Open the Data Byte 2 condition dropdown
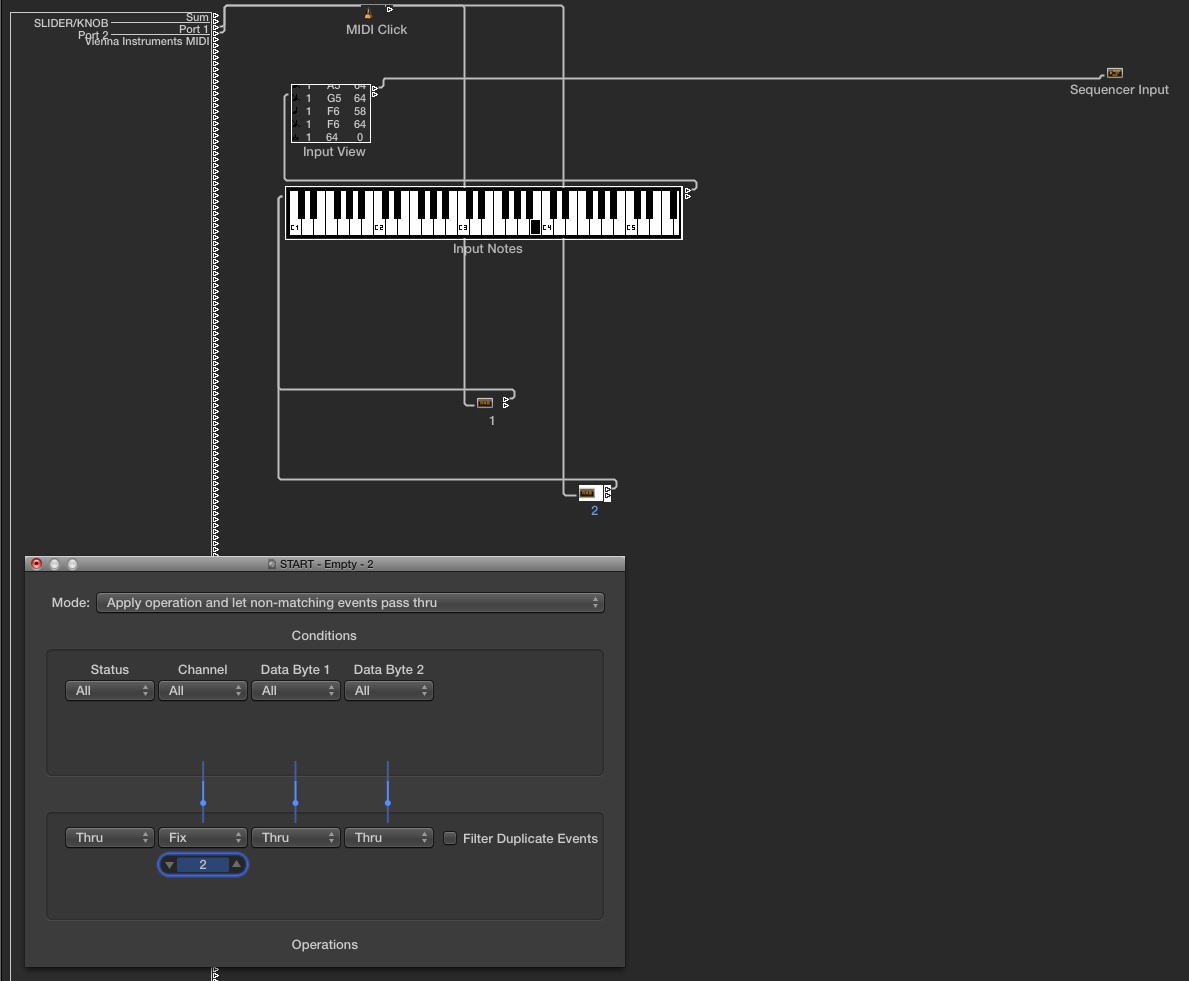 click(389, 691)
